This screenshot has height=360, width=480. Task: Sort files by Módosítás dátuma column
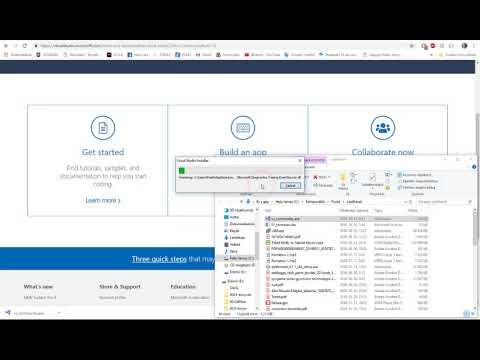354,211
